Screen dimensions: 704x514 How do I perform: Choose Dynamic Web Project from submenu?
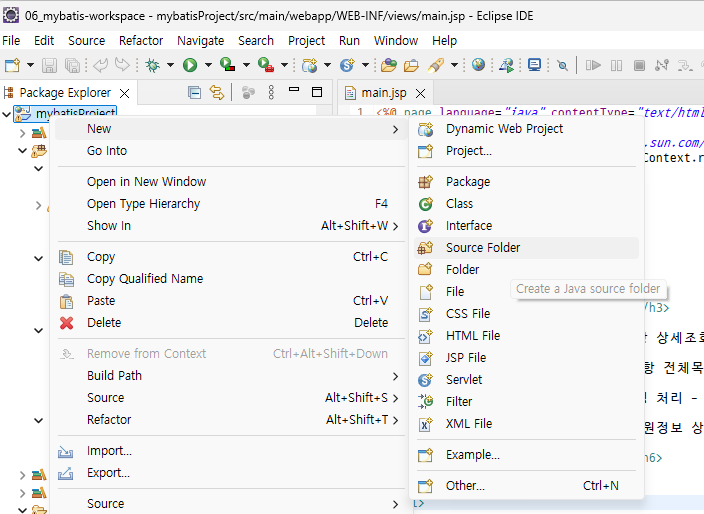click(526, 129)
